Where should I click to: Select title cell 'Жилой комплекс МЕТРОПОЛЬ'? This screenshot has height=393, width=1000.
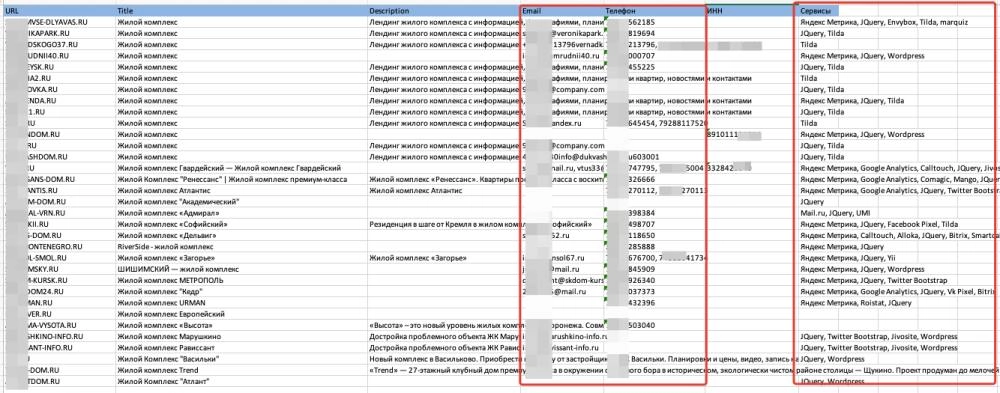(170, 280)
